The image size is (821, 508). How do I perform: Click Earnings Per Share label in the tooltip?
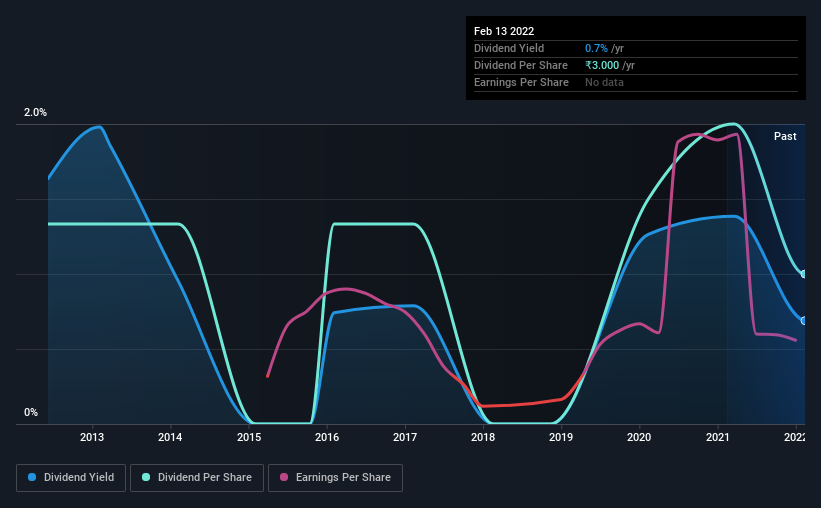[521, 83]
